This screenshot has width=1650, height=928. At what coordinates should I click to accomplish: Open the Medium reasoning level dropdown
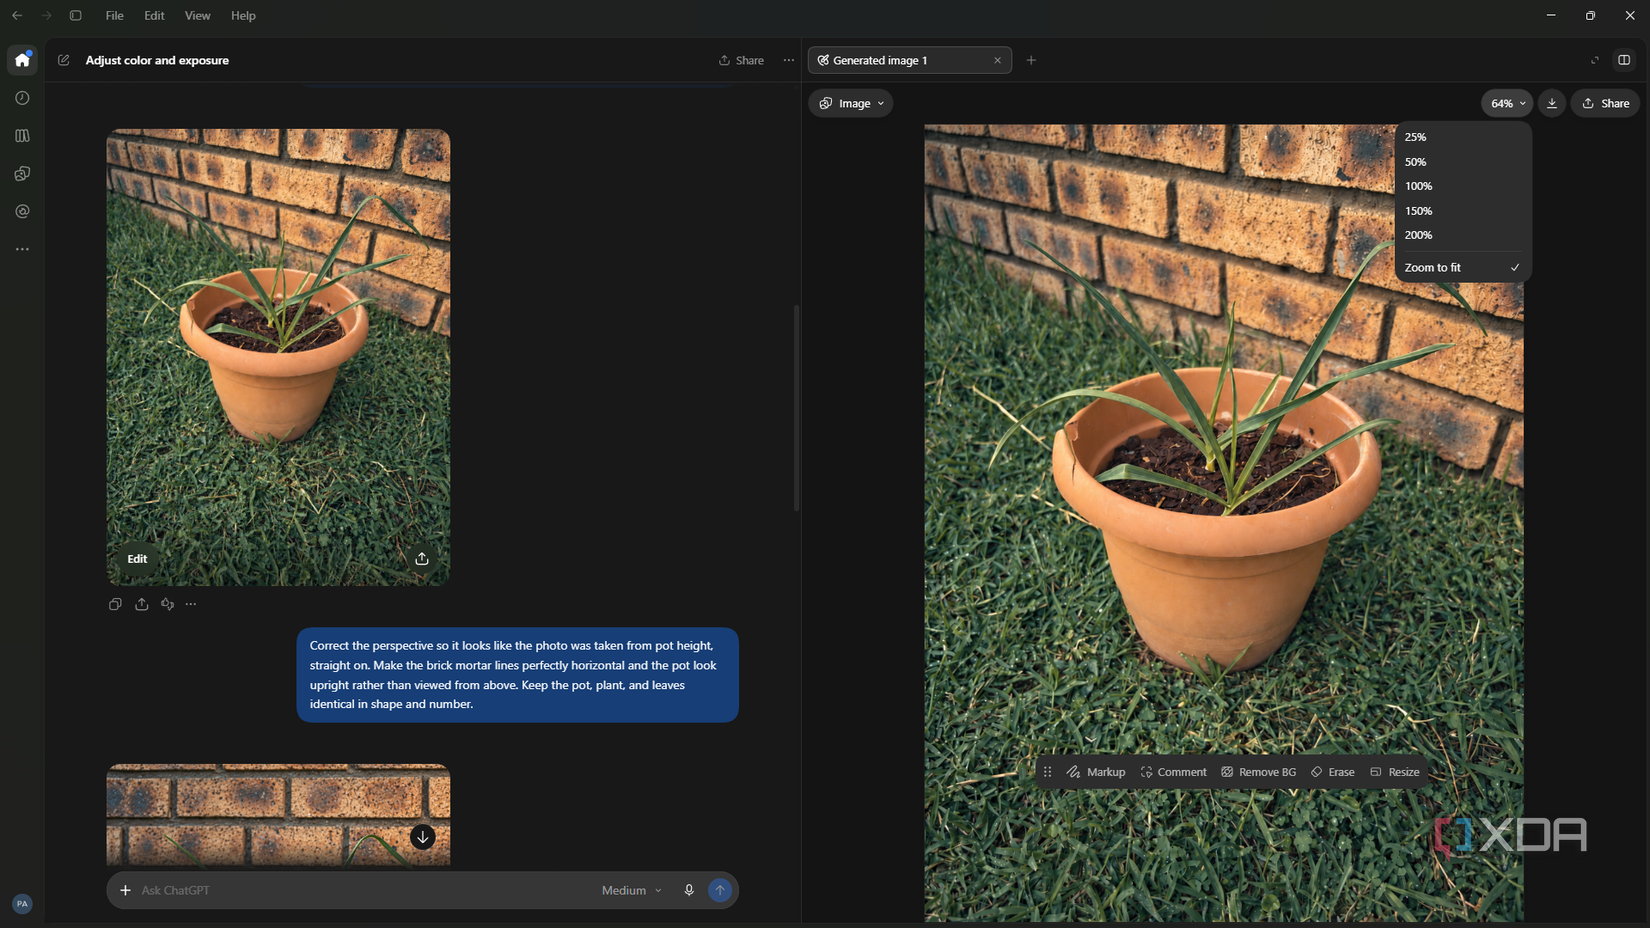631,890
